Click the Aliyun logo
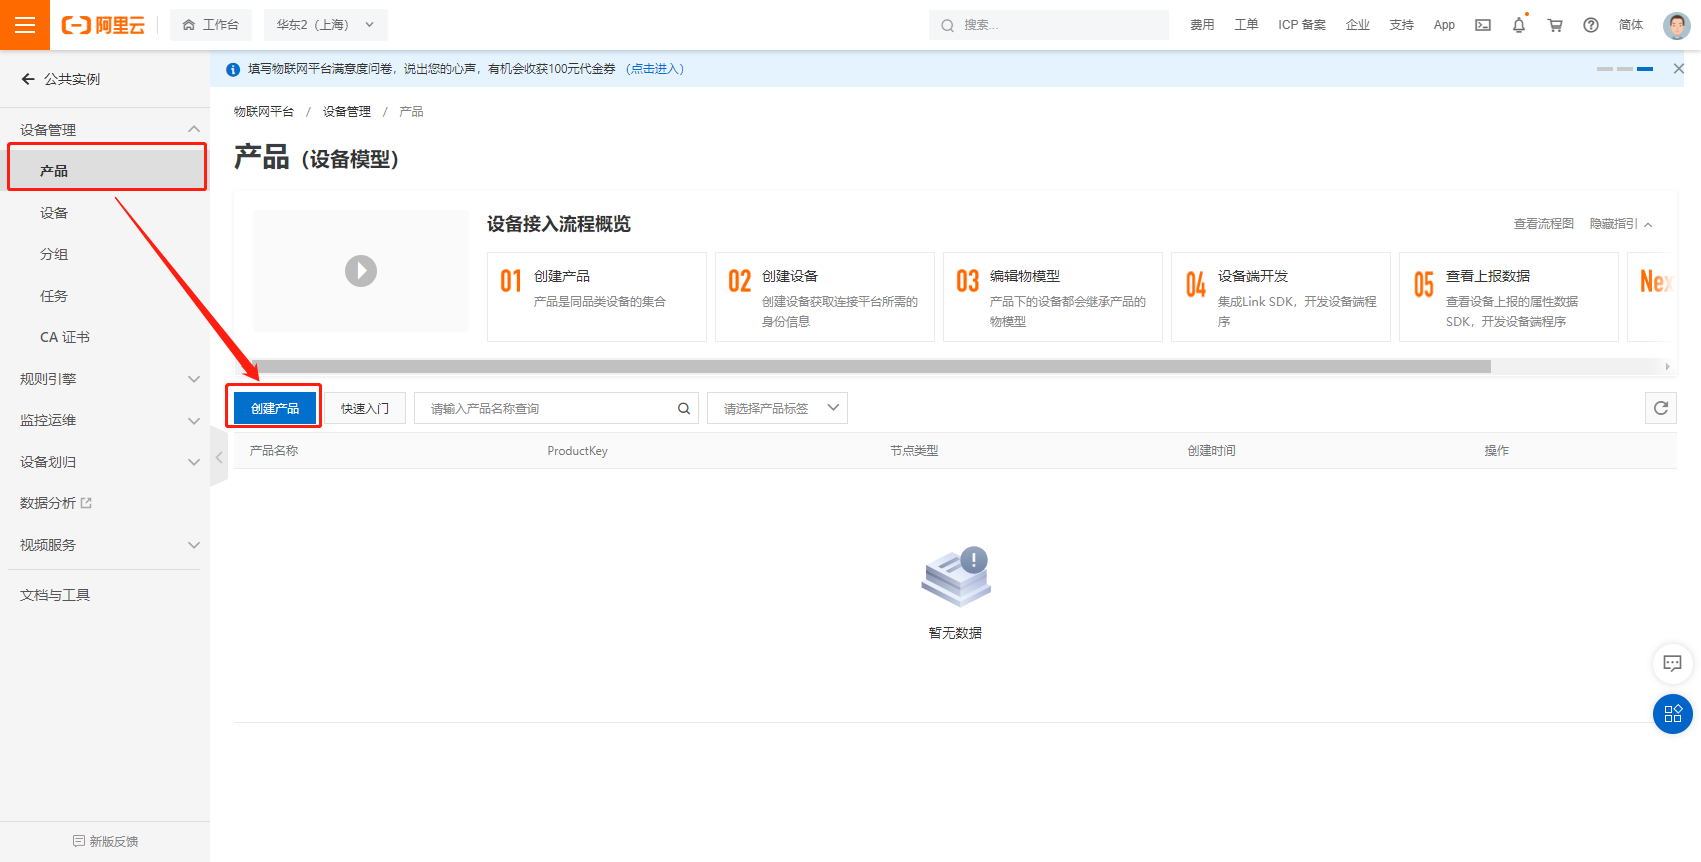The height and width of the screenshot is (862, 1701). 103,25
